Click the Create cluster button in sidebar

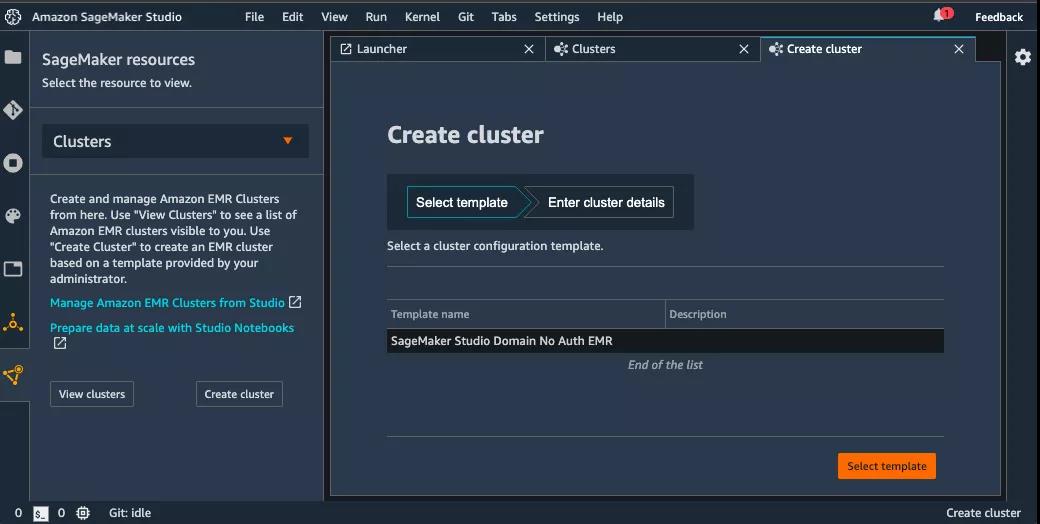coord(239,394)
